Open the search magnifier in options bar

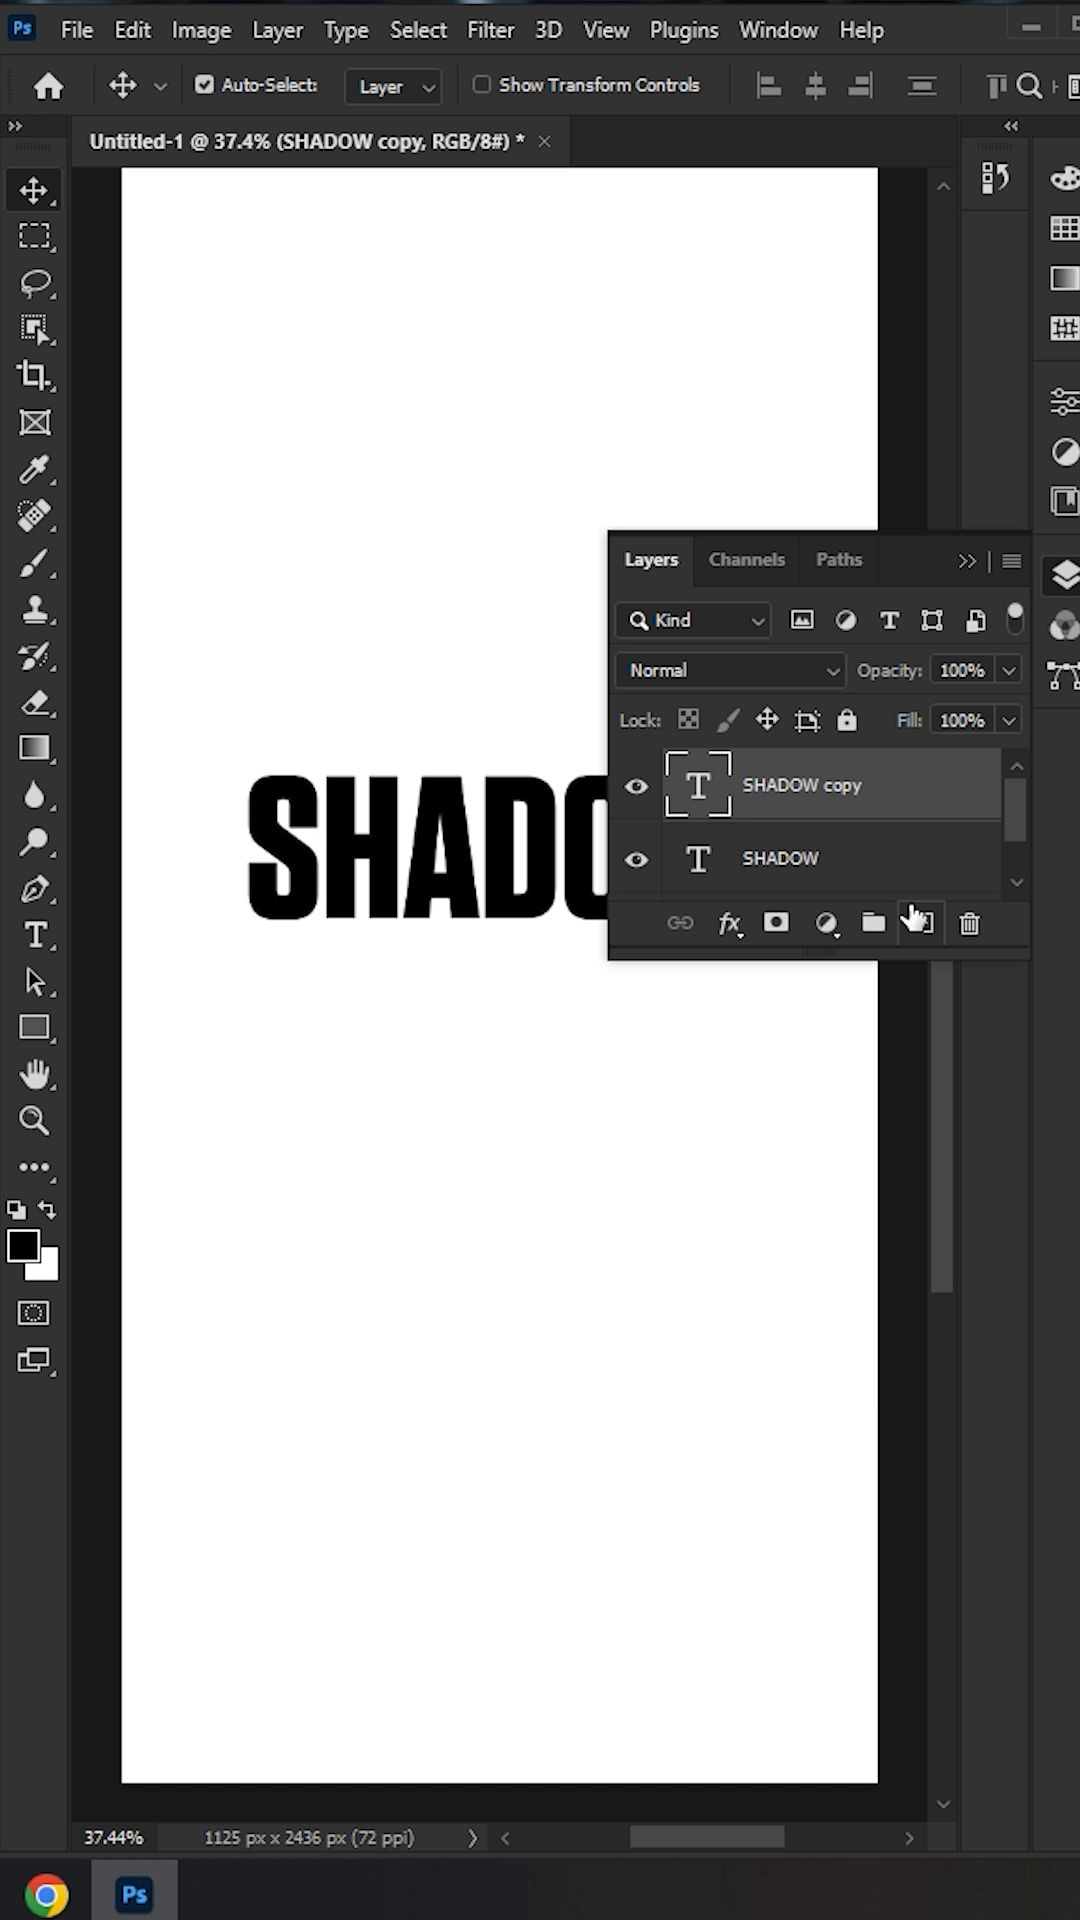click(x=1029, y=87)
